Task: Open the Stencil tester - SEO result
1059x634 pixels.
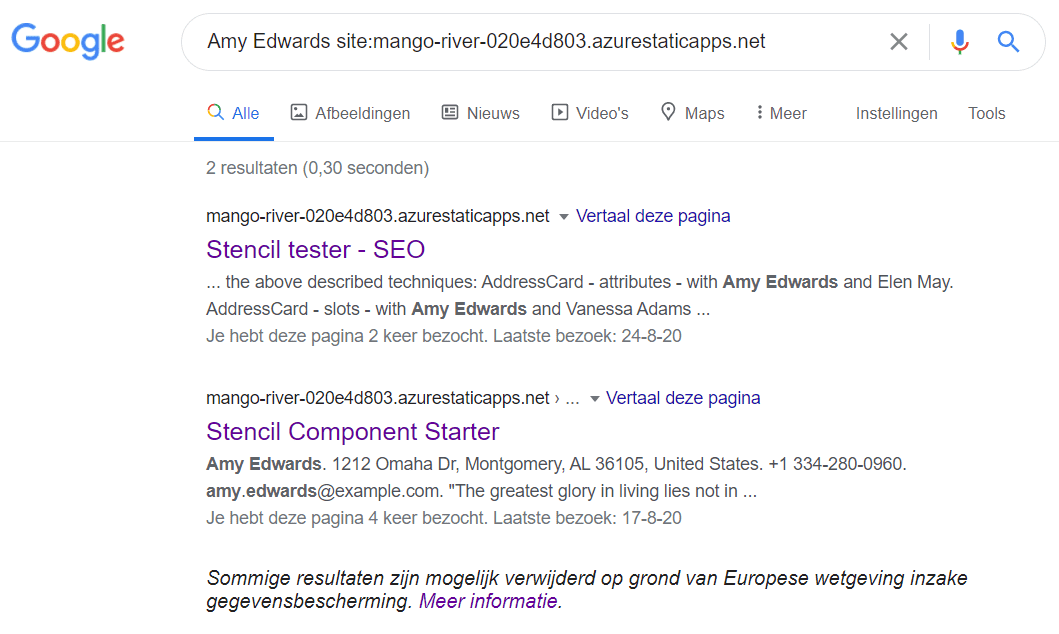Action: coord(315,249)
